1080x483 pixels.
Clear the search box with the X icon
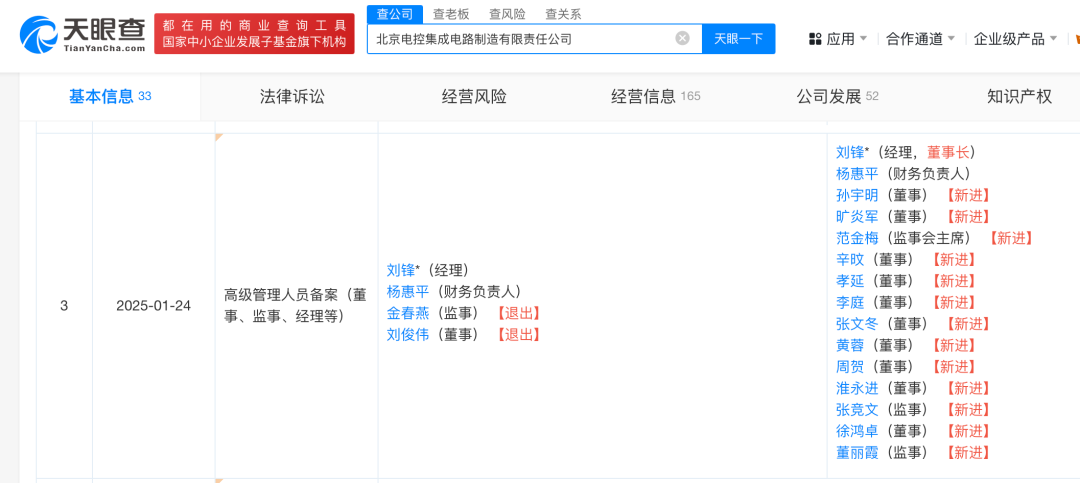click(x=682, y=39)
